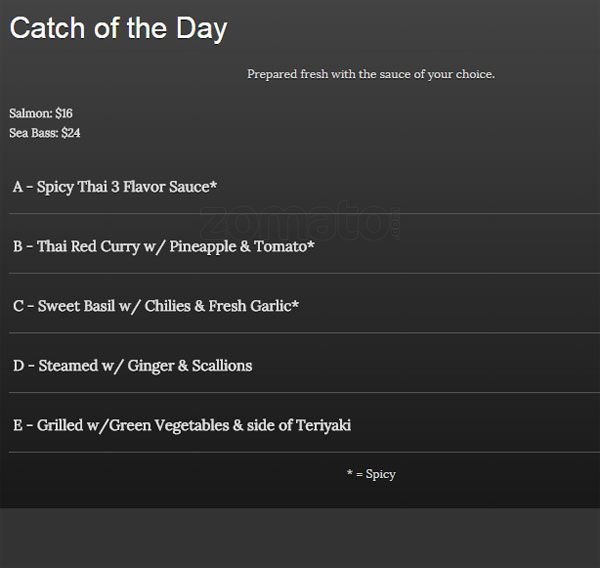Click the asterisk after Fresh Garlic
Image resolution: width=600 pixels, height=568 pixels.
coord(296,306)
